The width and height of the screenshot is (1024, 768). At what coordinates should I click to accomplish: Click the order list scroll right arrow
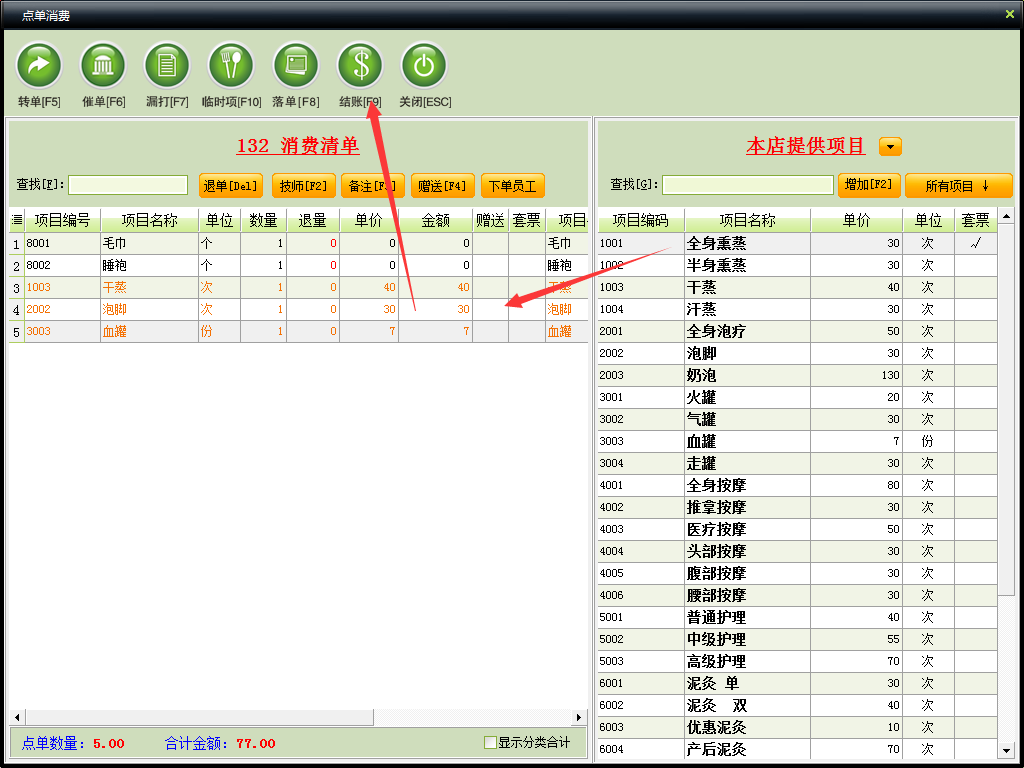(578, 717)
